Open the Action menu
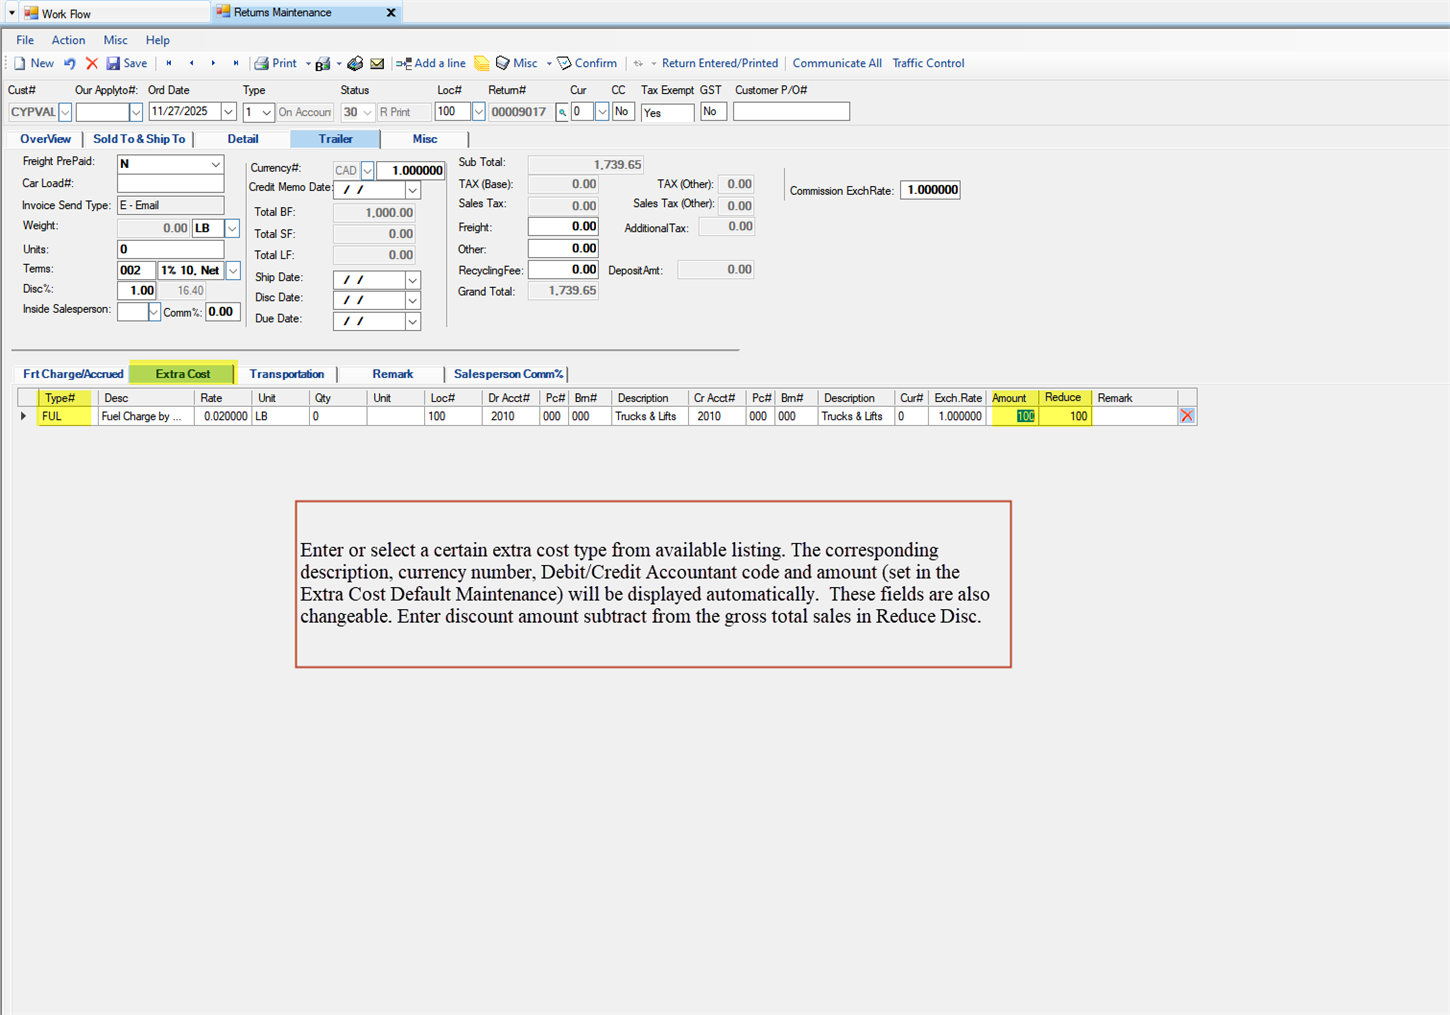 click(x=68, y=40)
